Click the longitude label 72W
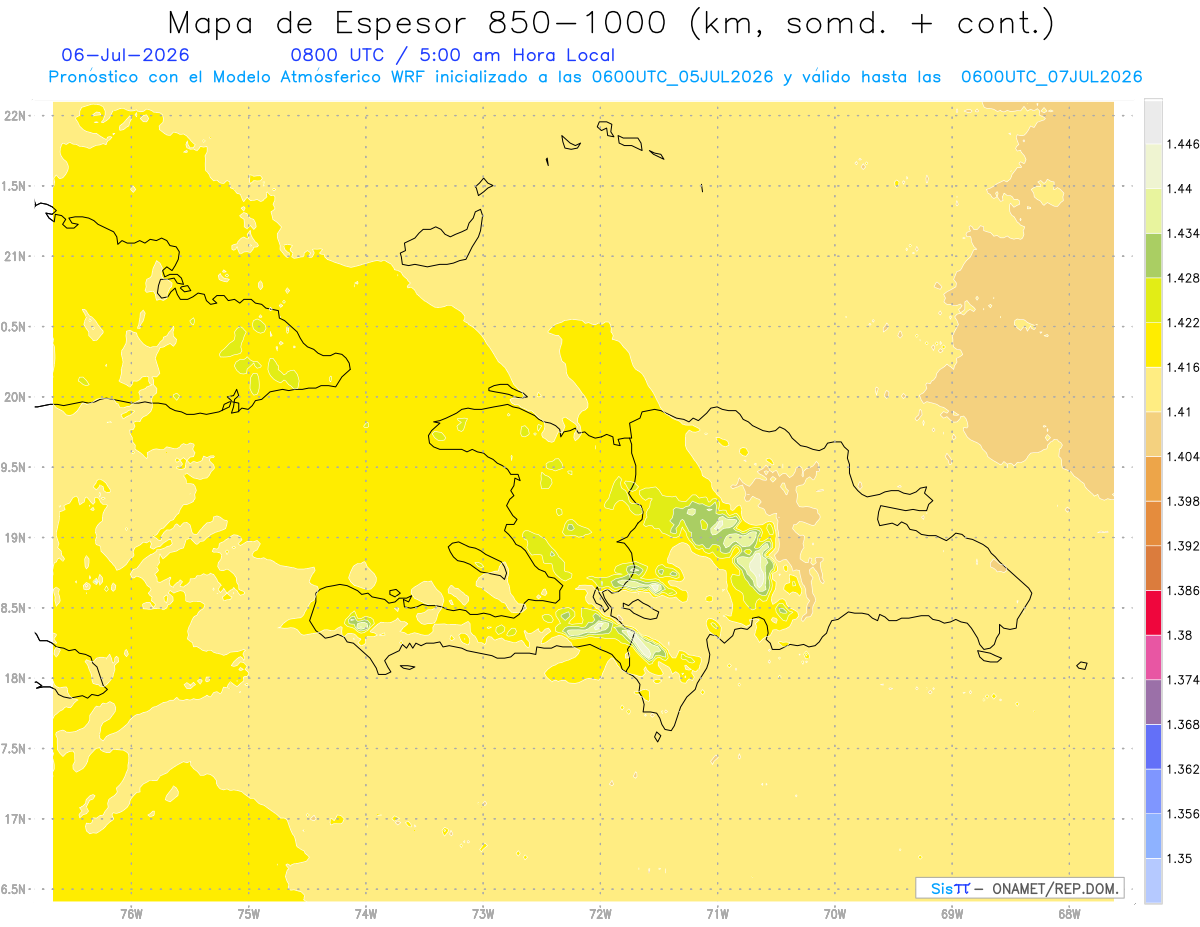Viewport: 1200px width, 927px height. 601,914
